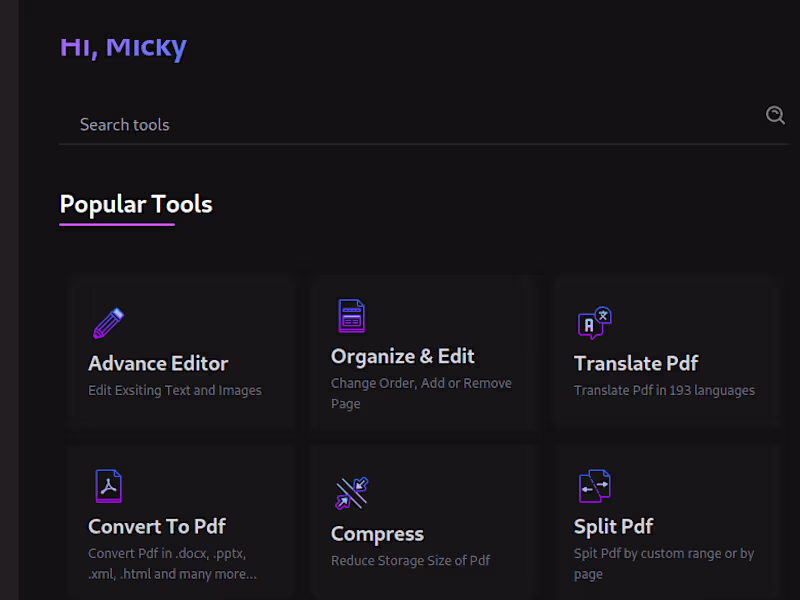Click the "Hi, Micky" greeting heading

[123, 46]
